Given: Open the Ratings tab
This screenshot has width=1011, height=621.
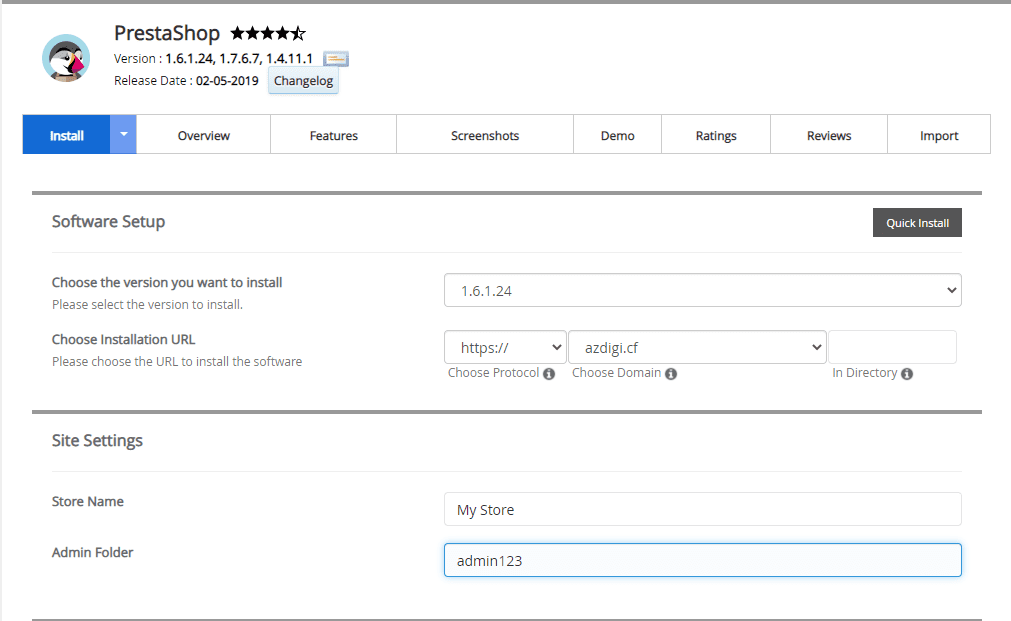Looking at the screenshot, I should click(x=716, y=135).
